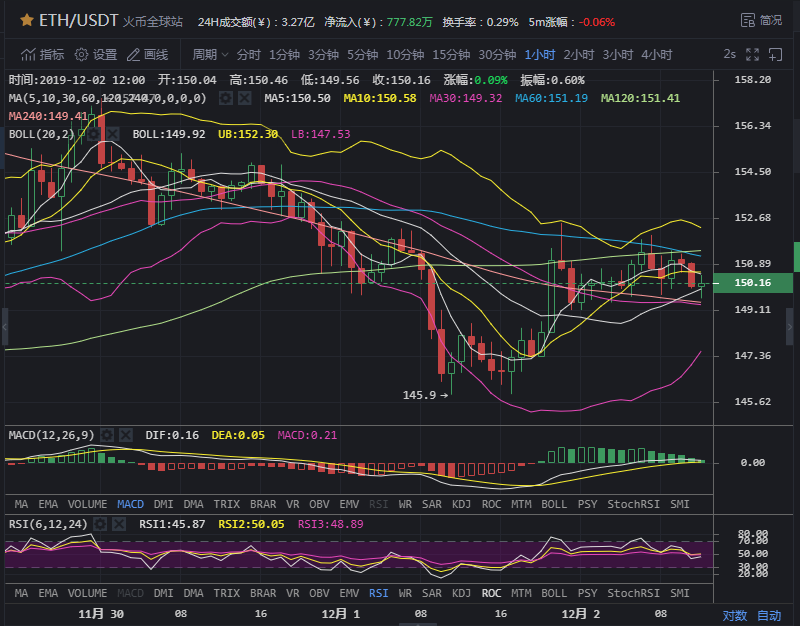Change the 2s refresh interval
800x626 pixels.
tap(730, 54)
